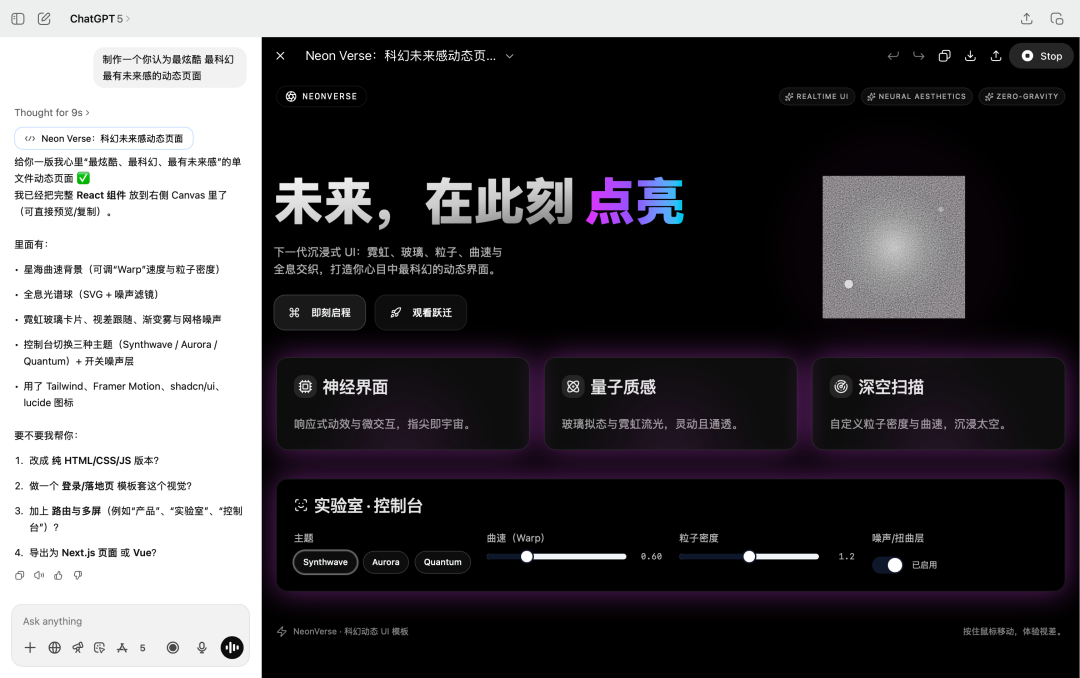Start dictation with microphone icon
This screenshot has width=1080, height=678.
point(202,648)
